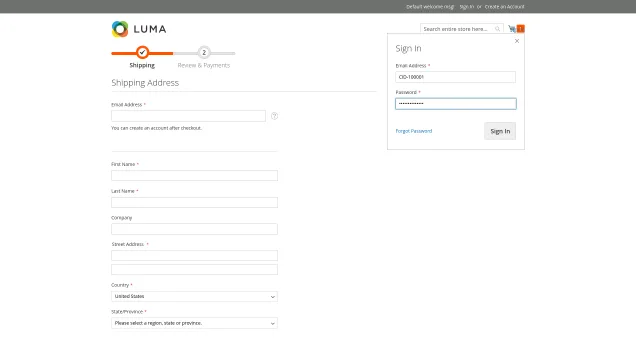Image resolution: width=640 pixels, height=360 pixels.
Task: Click the Shipping step checkmark circle
Action: [142, 52]
